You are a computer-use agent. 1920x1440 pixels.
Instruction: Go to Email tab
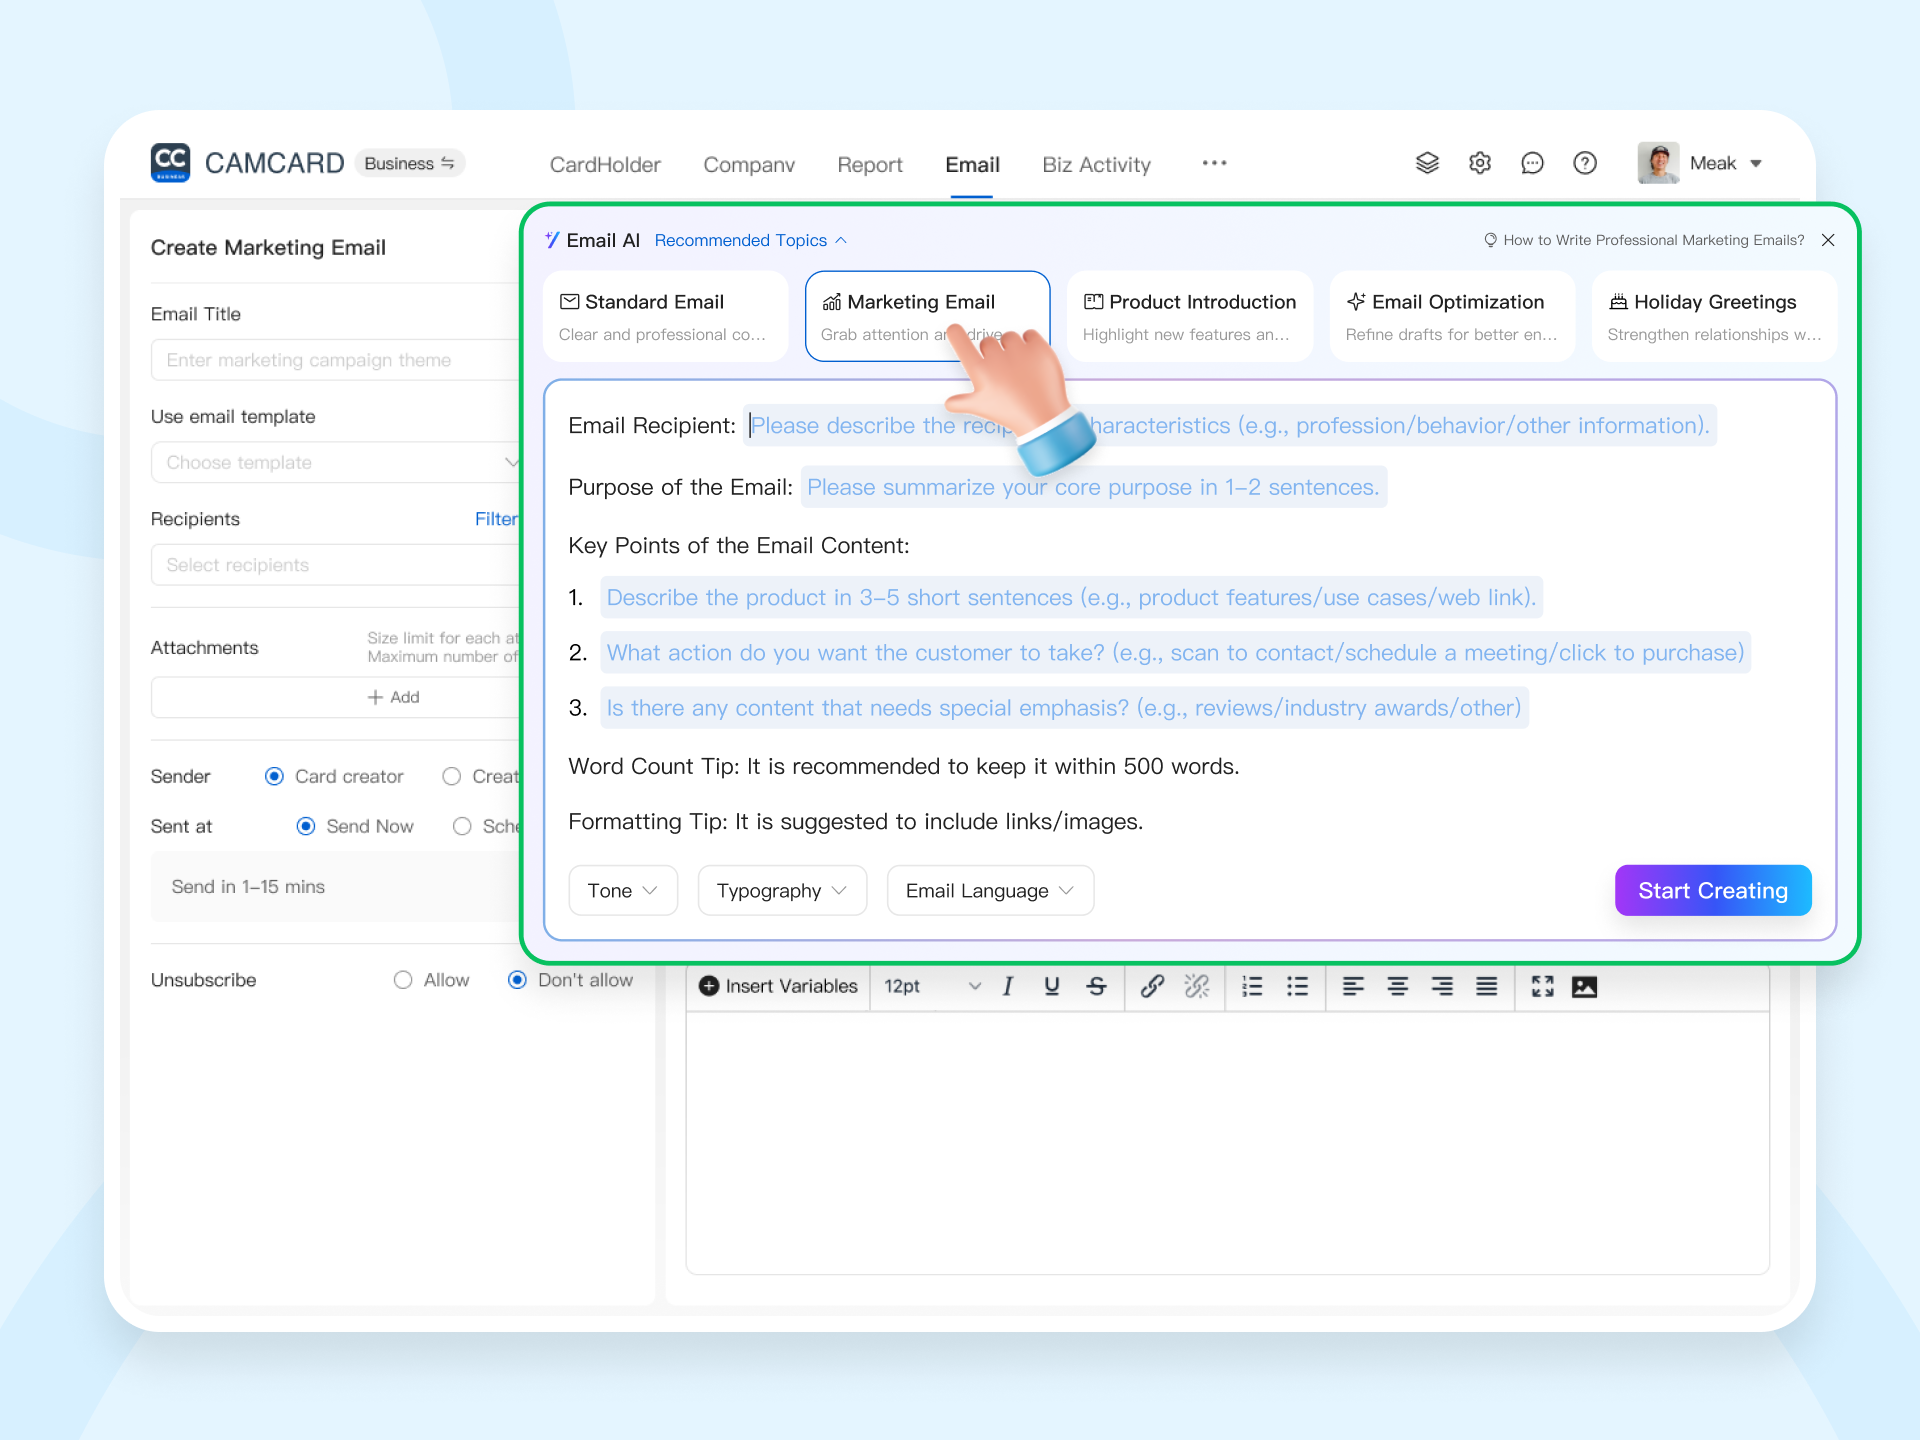[x=972, y=164]
